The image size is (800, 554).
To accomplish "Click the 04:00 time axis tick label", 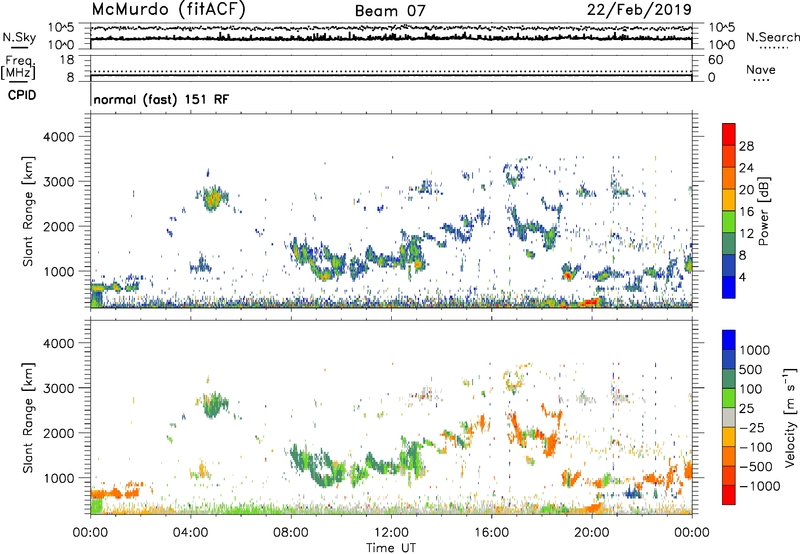I will (x=190, y=533).
